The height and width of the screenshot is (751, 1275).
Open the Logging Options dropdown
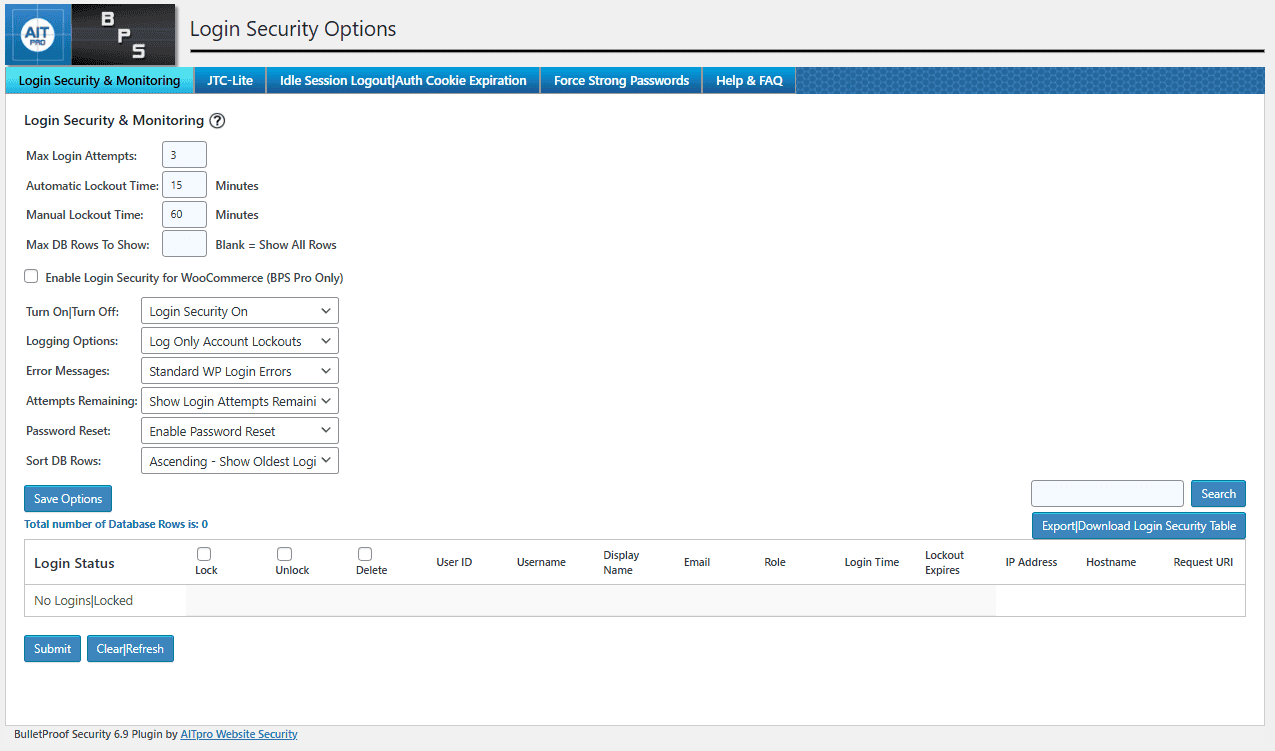point(240,341)
